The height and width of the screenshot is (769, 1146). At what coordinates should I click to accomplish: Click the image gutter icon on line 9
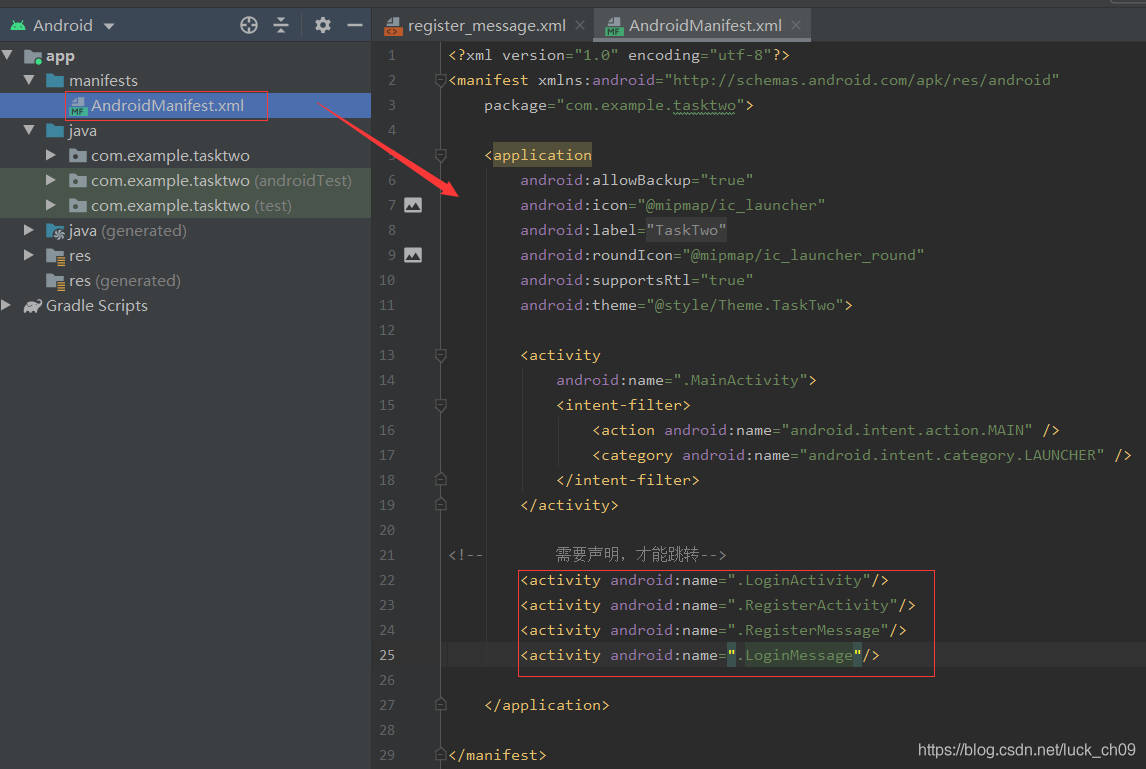tap(413, 255)
